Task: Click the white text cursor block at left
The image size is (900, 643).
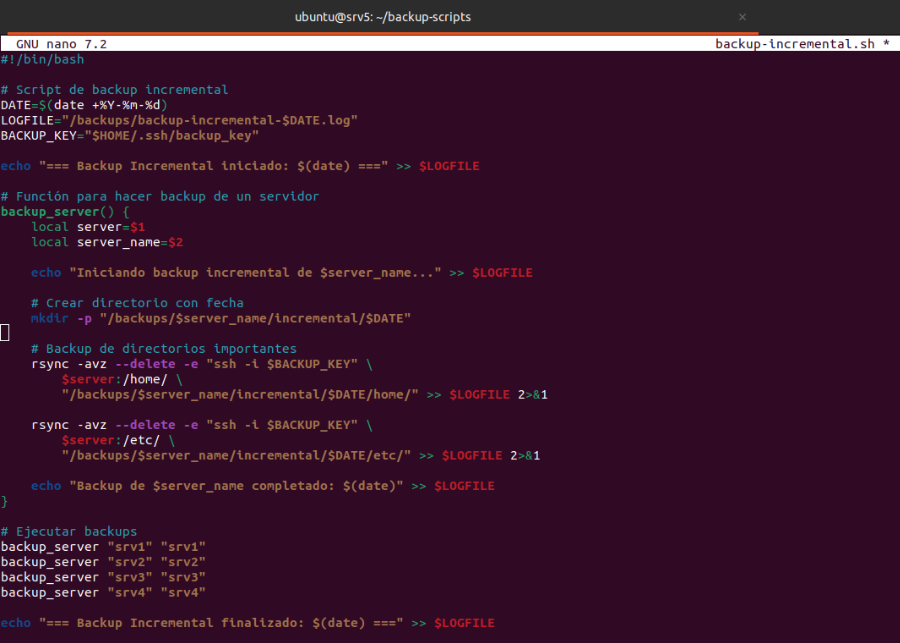Action: (x=5, y=333)
